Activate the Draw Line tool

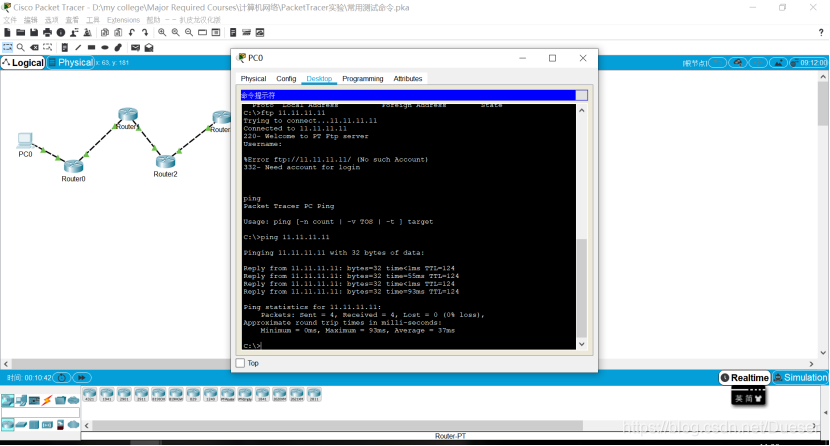[x=78, y=48]
